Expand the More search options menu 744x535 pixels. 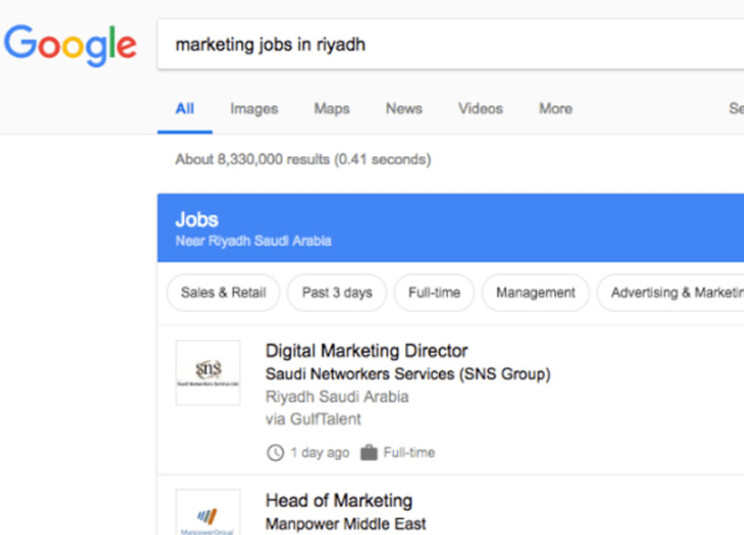[555, 109]
